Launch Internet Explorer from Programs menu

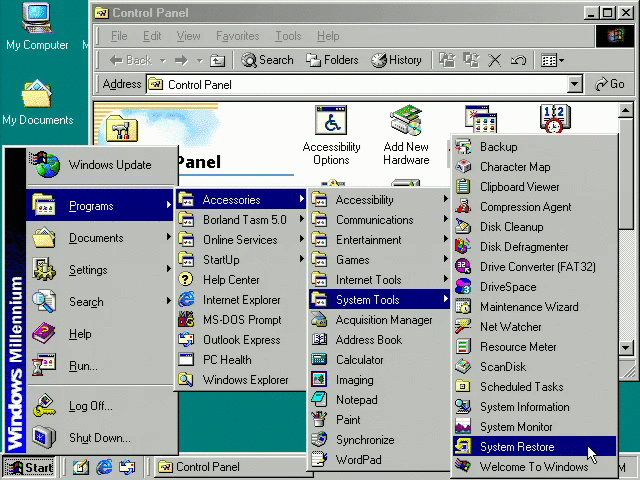241,300
